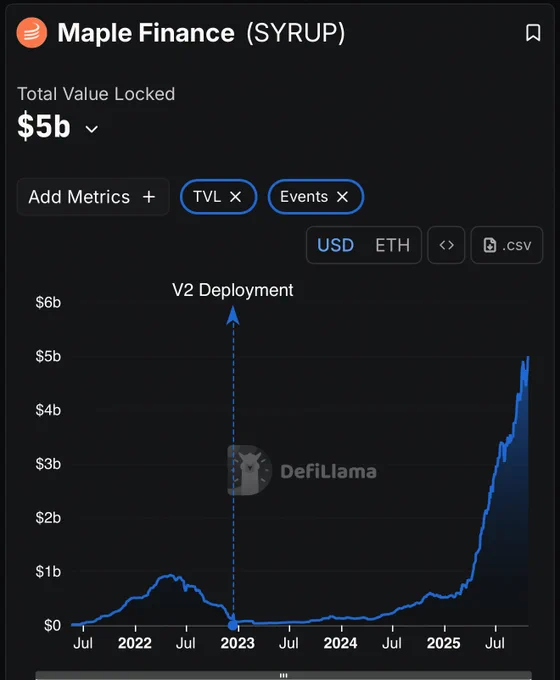
Task: Click the orange Maple Finance logo
Action: (32, 33)
